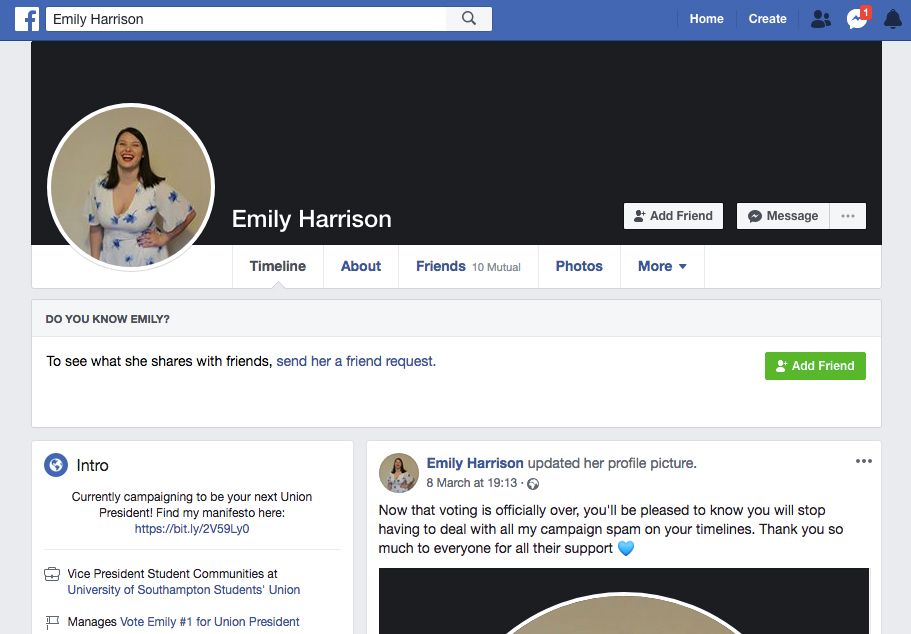Open the Friends tab
Image resolution: width=911 pixels, height=634 pixels.
pyautogui.click(x=468, y=266)
